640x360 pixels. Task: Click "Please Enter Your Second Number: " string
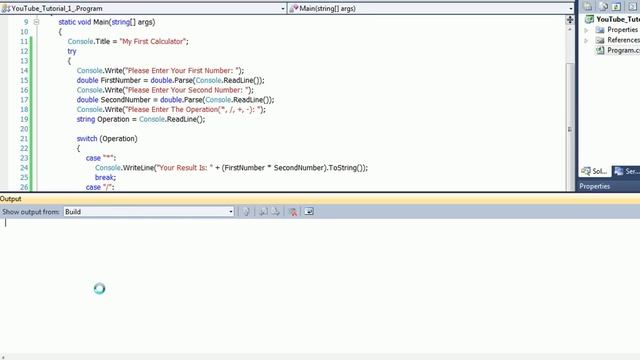click(188, 90)
